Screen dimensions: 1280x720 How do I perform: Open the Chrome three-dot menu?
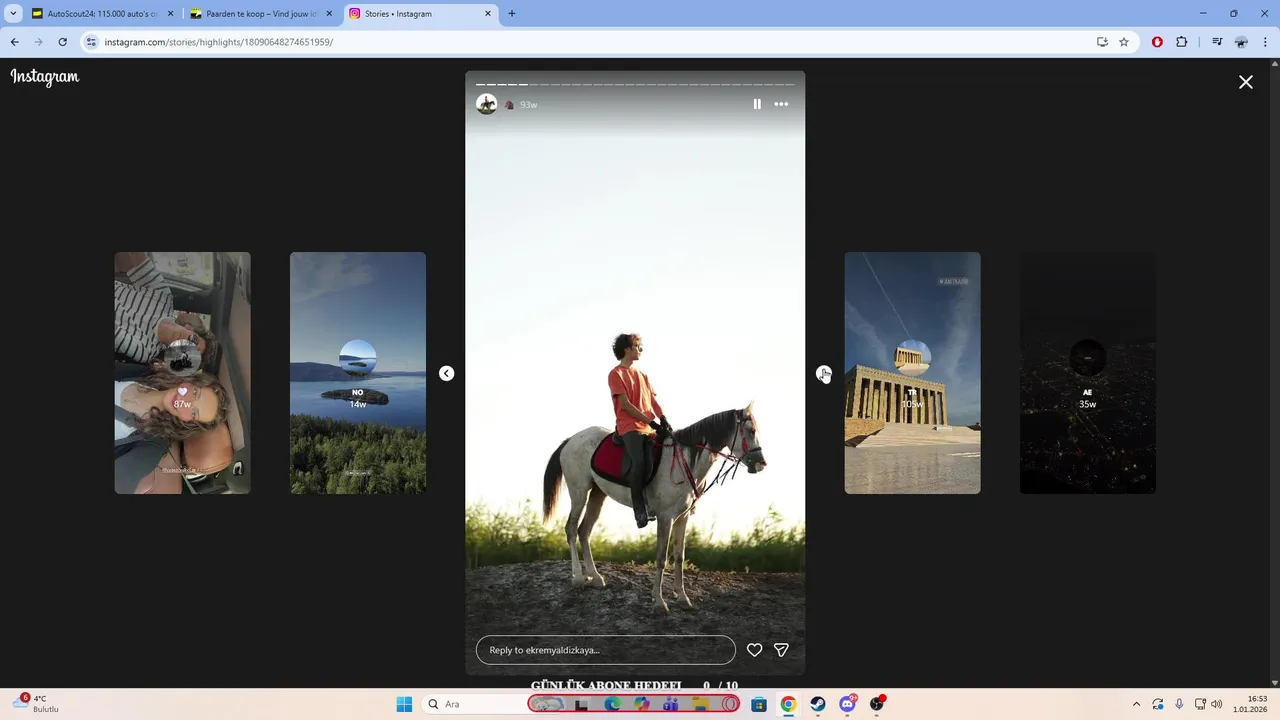(x=1265, y=42)
